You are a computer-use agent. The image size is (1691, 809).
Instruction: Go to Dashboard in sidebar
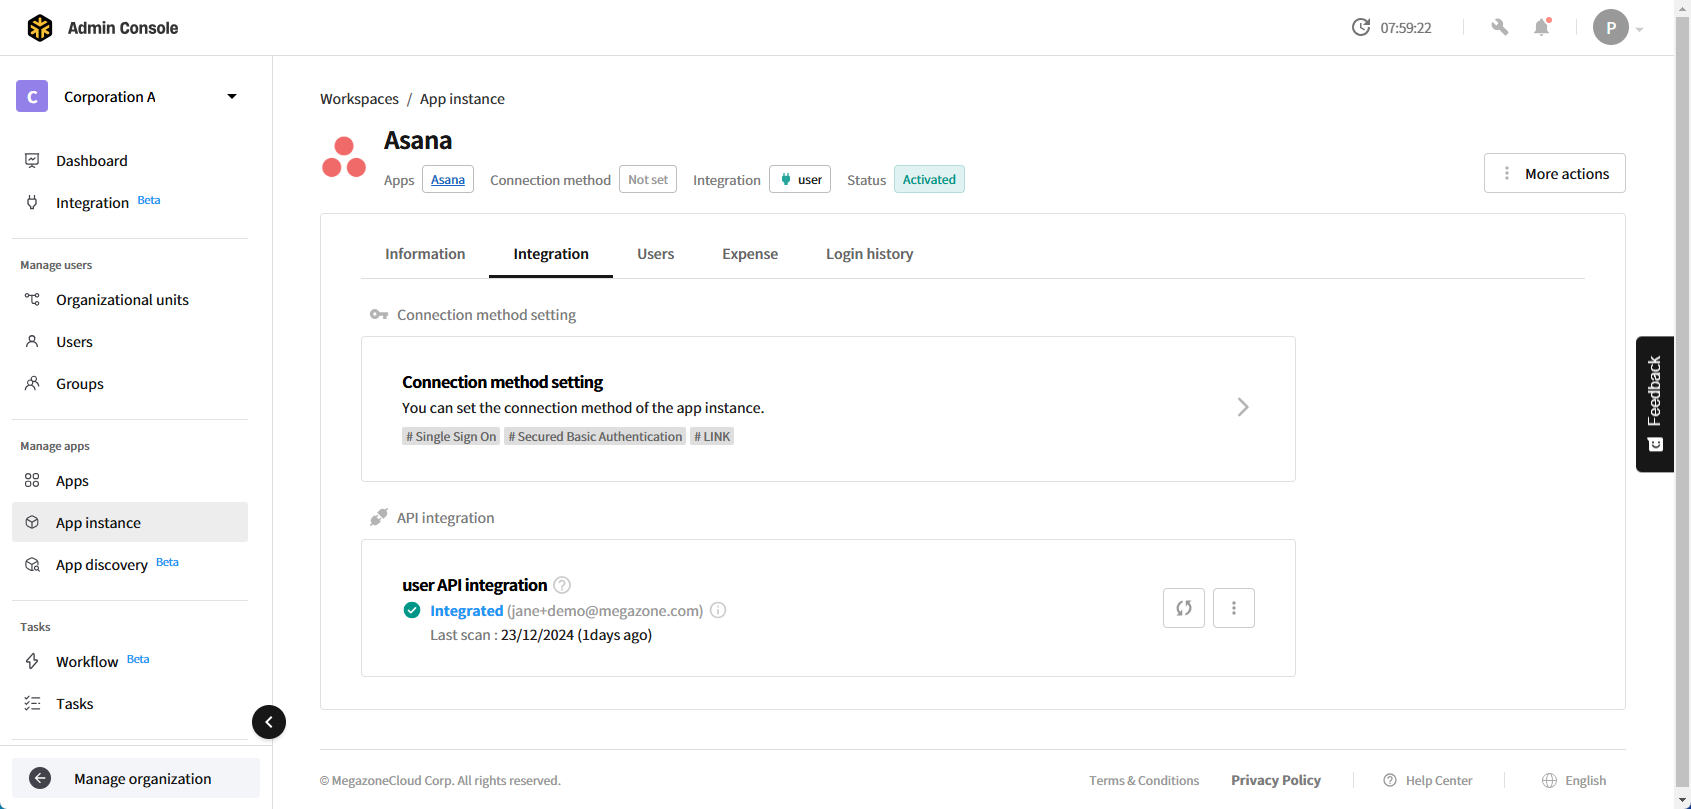click(130, 161)
